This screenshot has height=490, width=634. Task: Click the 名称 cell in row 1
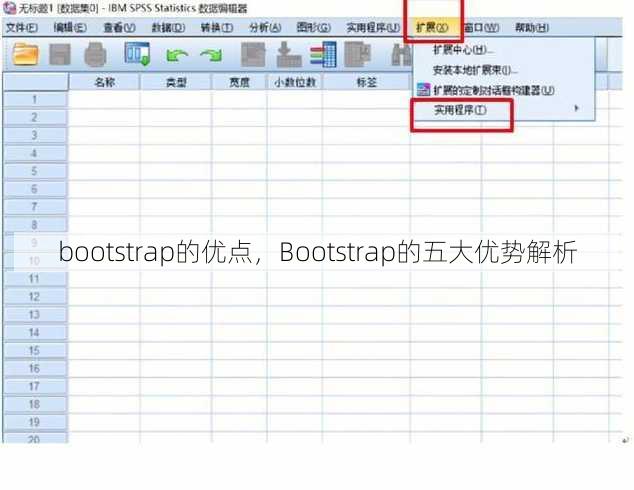(104, 99)
